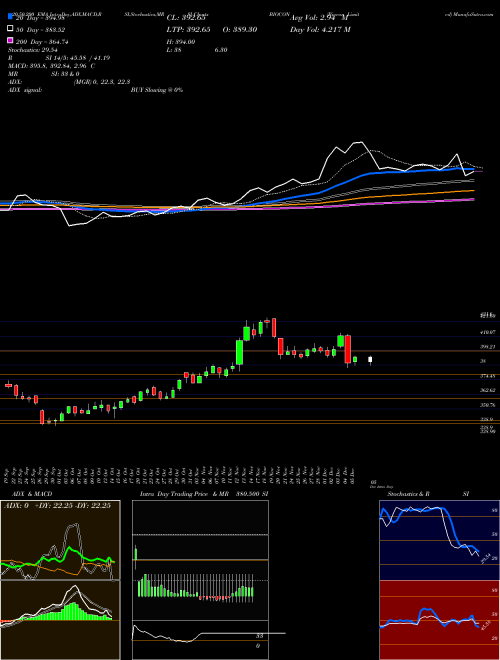
Task: Click the BIOCON ticker label at top
Action: (280, 14)
